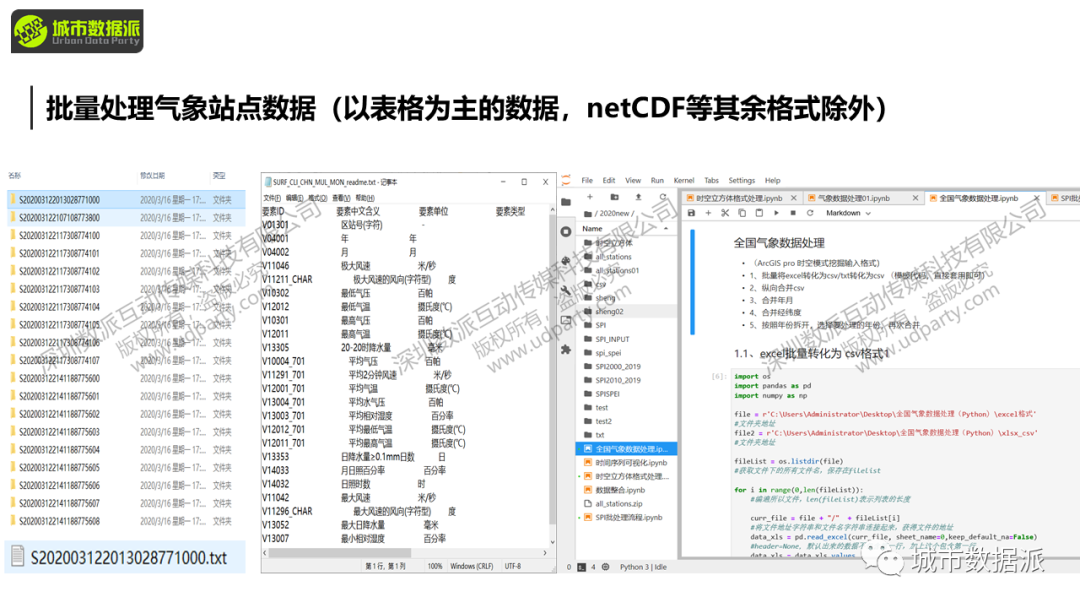The image size is (1080, 608).
Task: Open the Tabs menu in JupyterLab
Action: 712,180
